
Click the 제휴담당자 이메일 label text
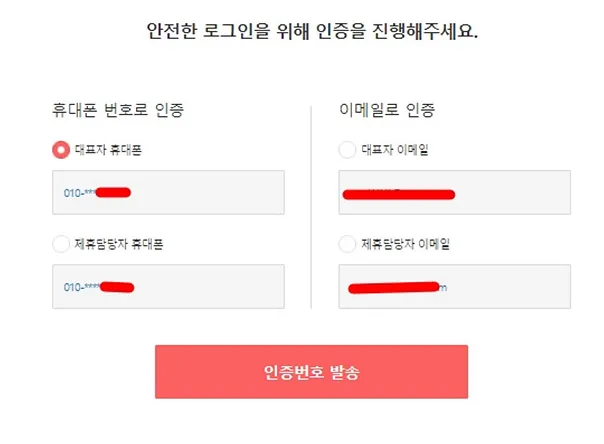pos(405,244)
